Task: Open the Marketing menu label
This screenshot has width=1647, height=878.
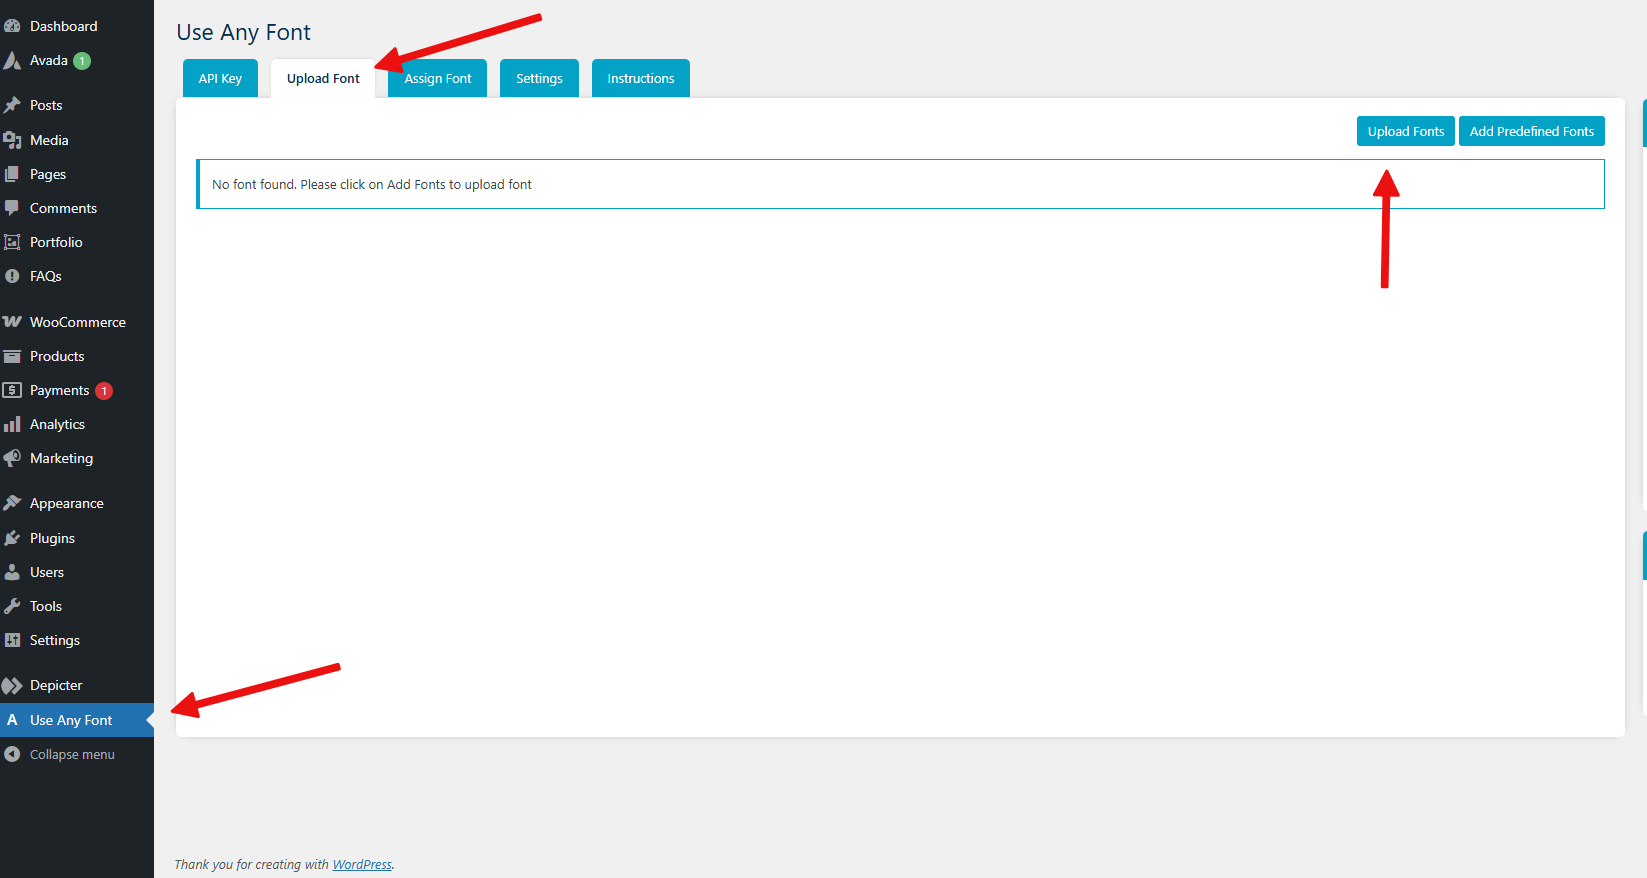Action: tap(61, 458)
